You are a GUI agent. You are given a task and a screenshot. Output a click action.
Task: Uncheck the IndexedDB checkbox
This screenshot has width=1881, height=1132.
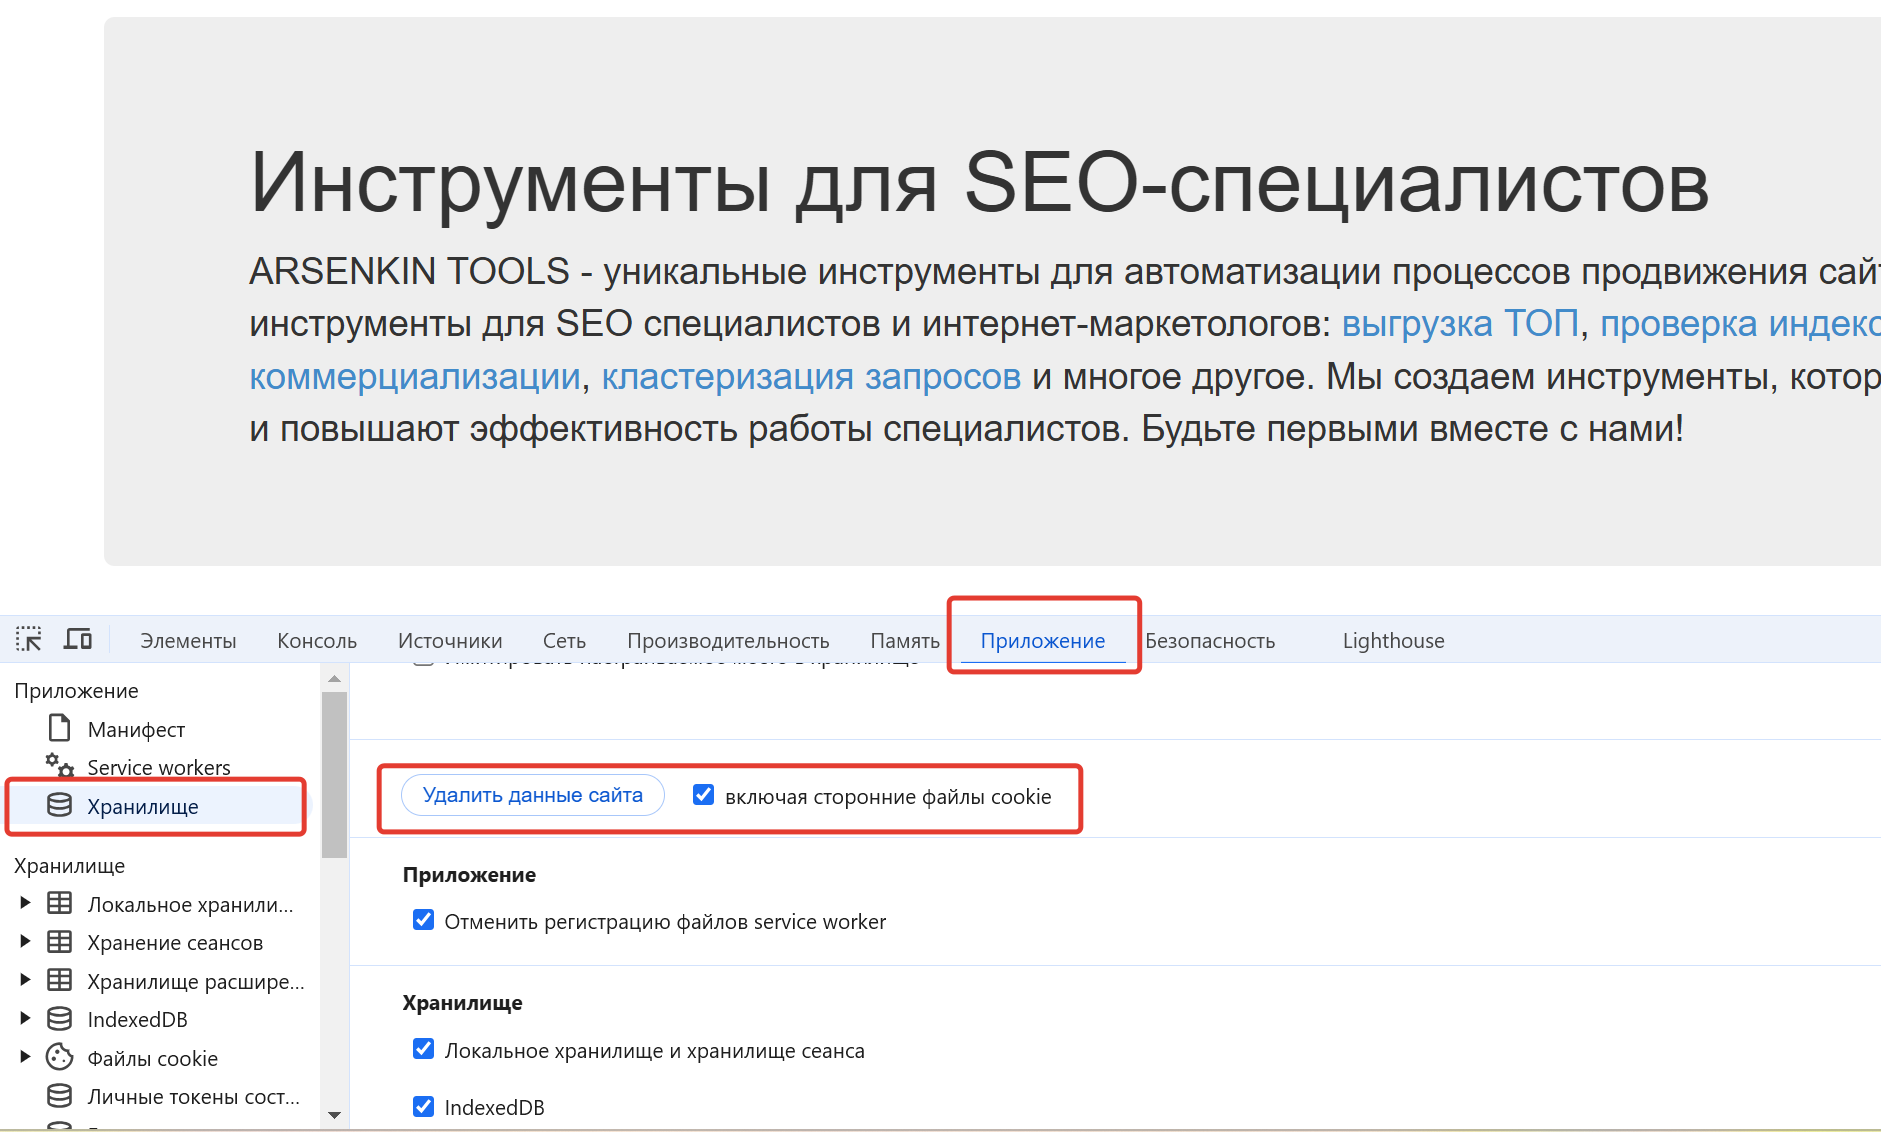[x=424, y=1106]
